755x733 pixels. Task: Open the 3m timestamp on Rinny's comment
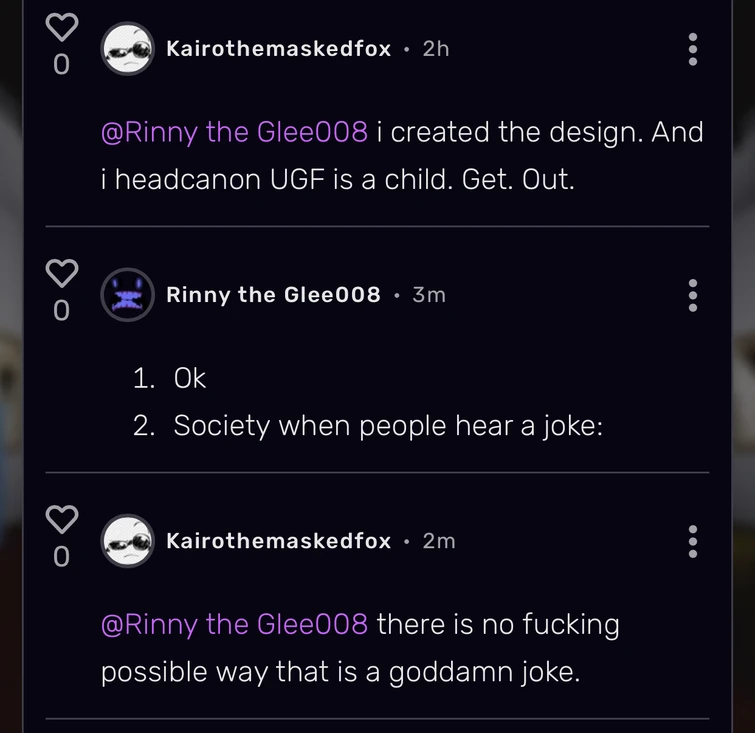pyautogui.click(x=429, y=295)
